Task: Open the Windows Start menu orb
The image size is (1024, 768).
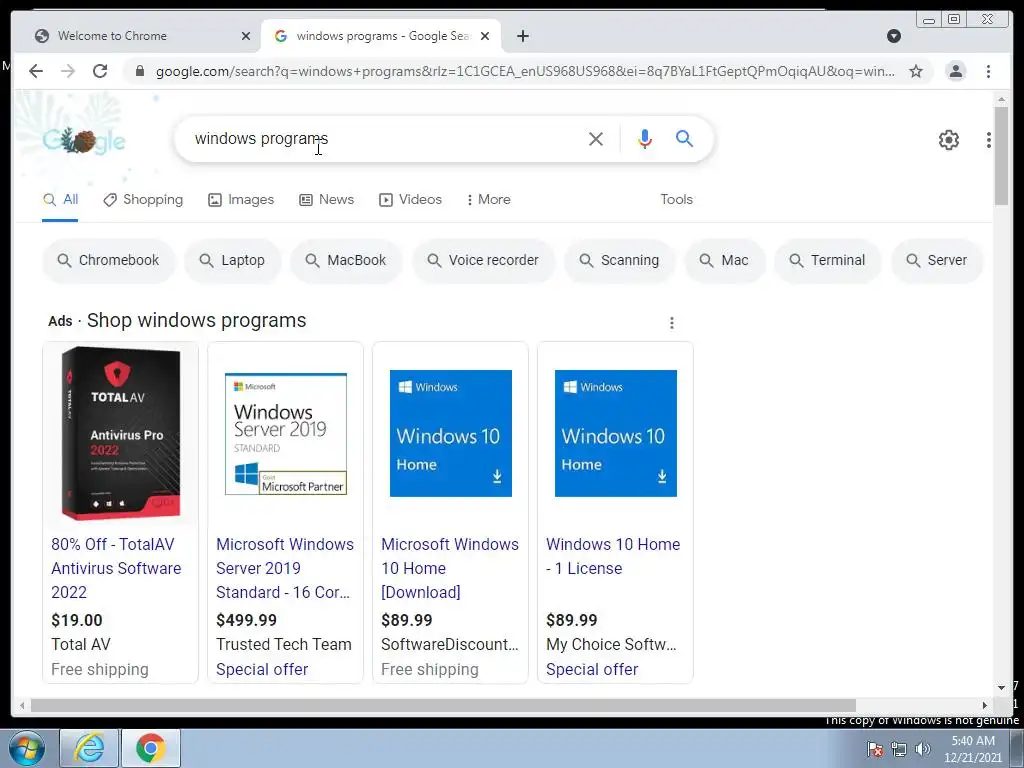Action: click(27, 748)
